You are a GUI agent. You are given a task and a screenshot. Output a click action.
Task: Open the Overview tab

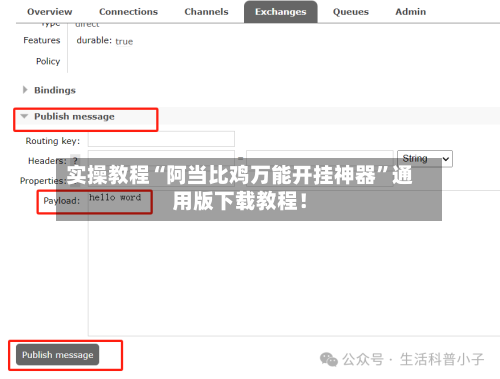point(50,12)
